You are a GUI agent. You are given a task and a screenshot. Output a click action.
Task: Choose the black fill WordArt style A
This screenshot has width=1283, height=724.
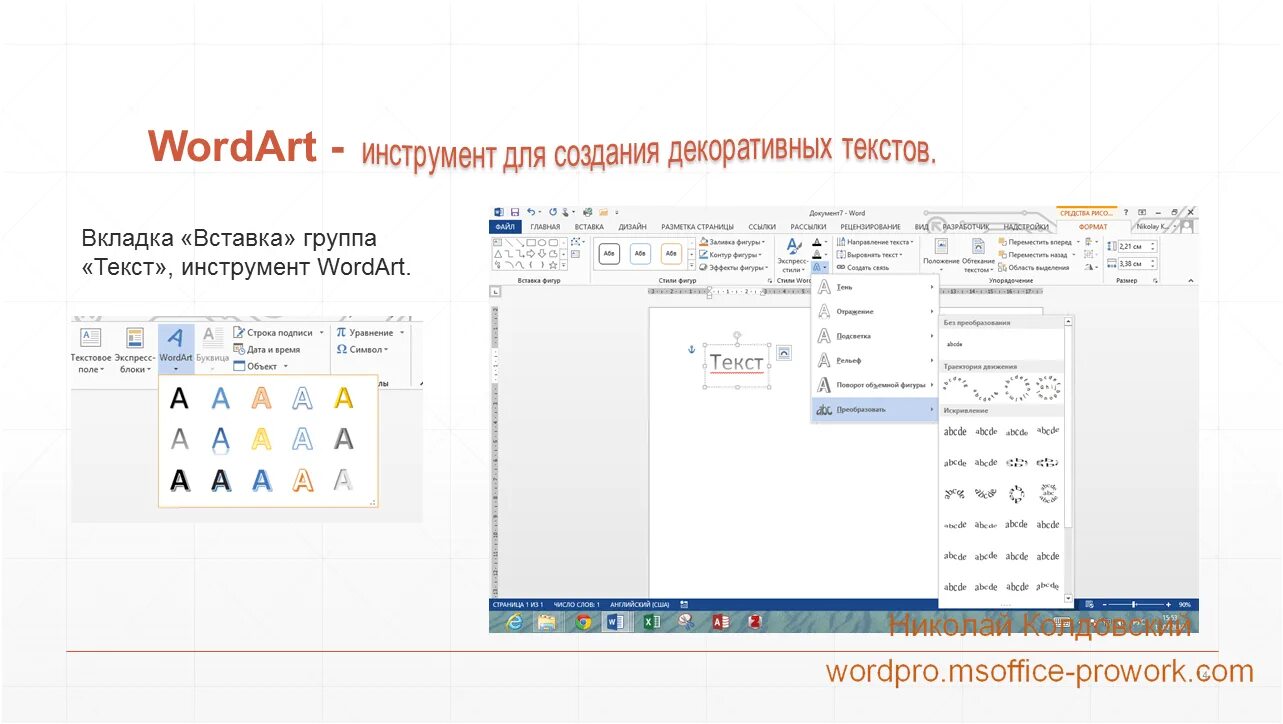click(x=179, y=398)
